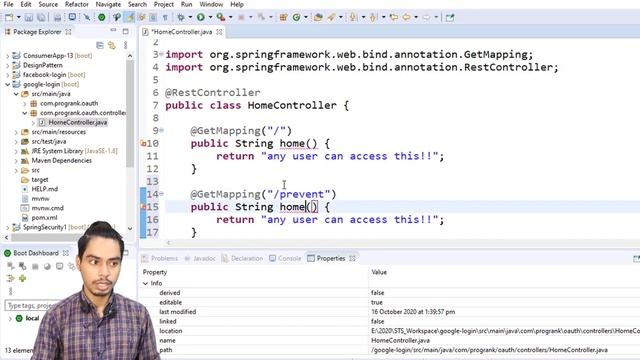Click the New Java Package toolbar icon
Viewport: 640px width, 360px height.
(283, 18)
